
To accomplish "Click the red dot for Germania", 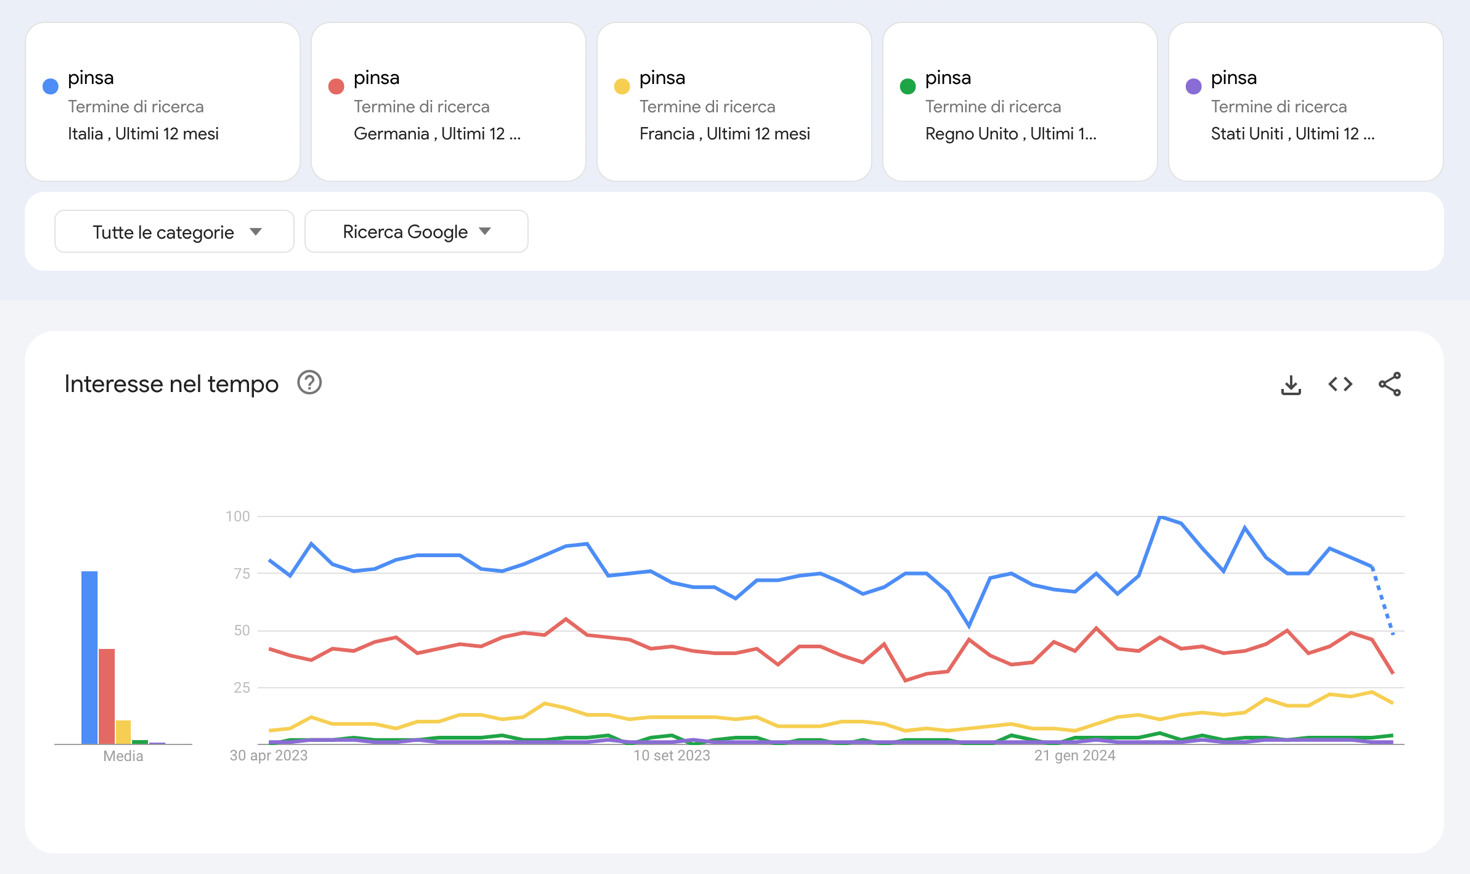I will click(336, 86).
